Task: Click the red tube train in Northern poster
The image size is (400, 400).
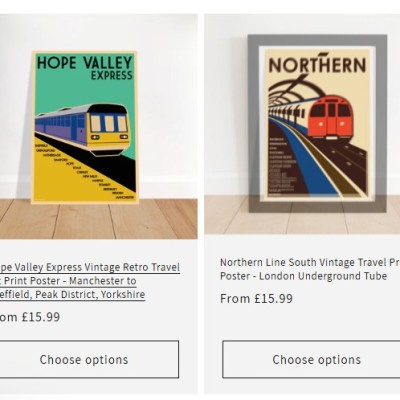Action: click(329, 118)
